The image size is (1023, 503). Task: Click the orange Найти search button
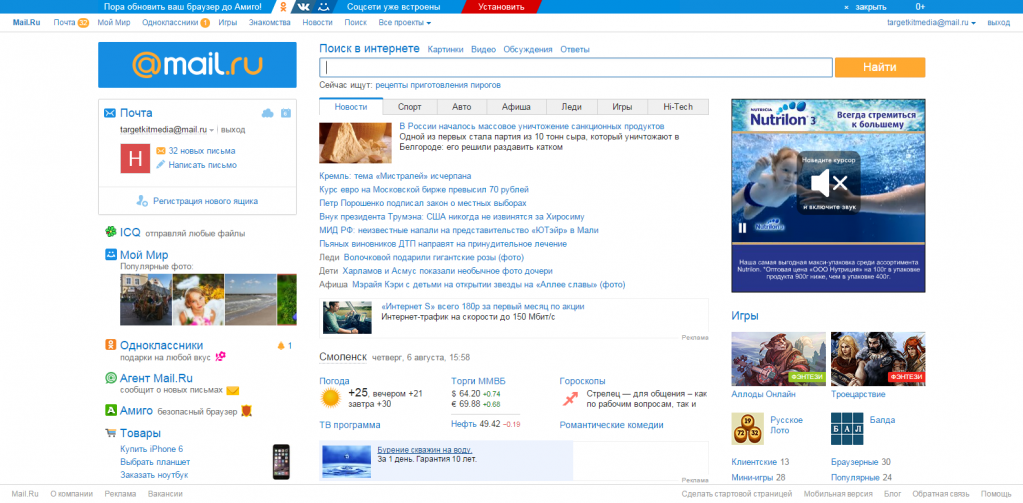[879, 67]
